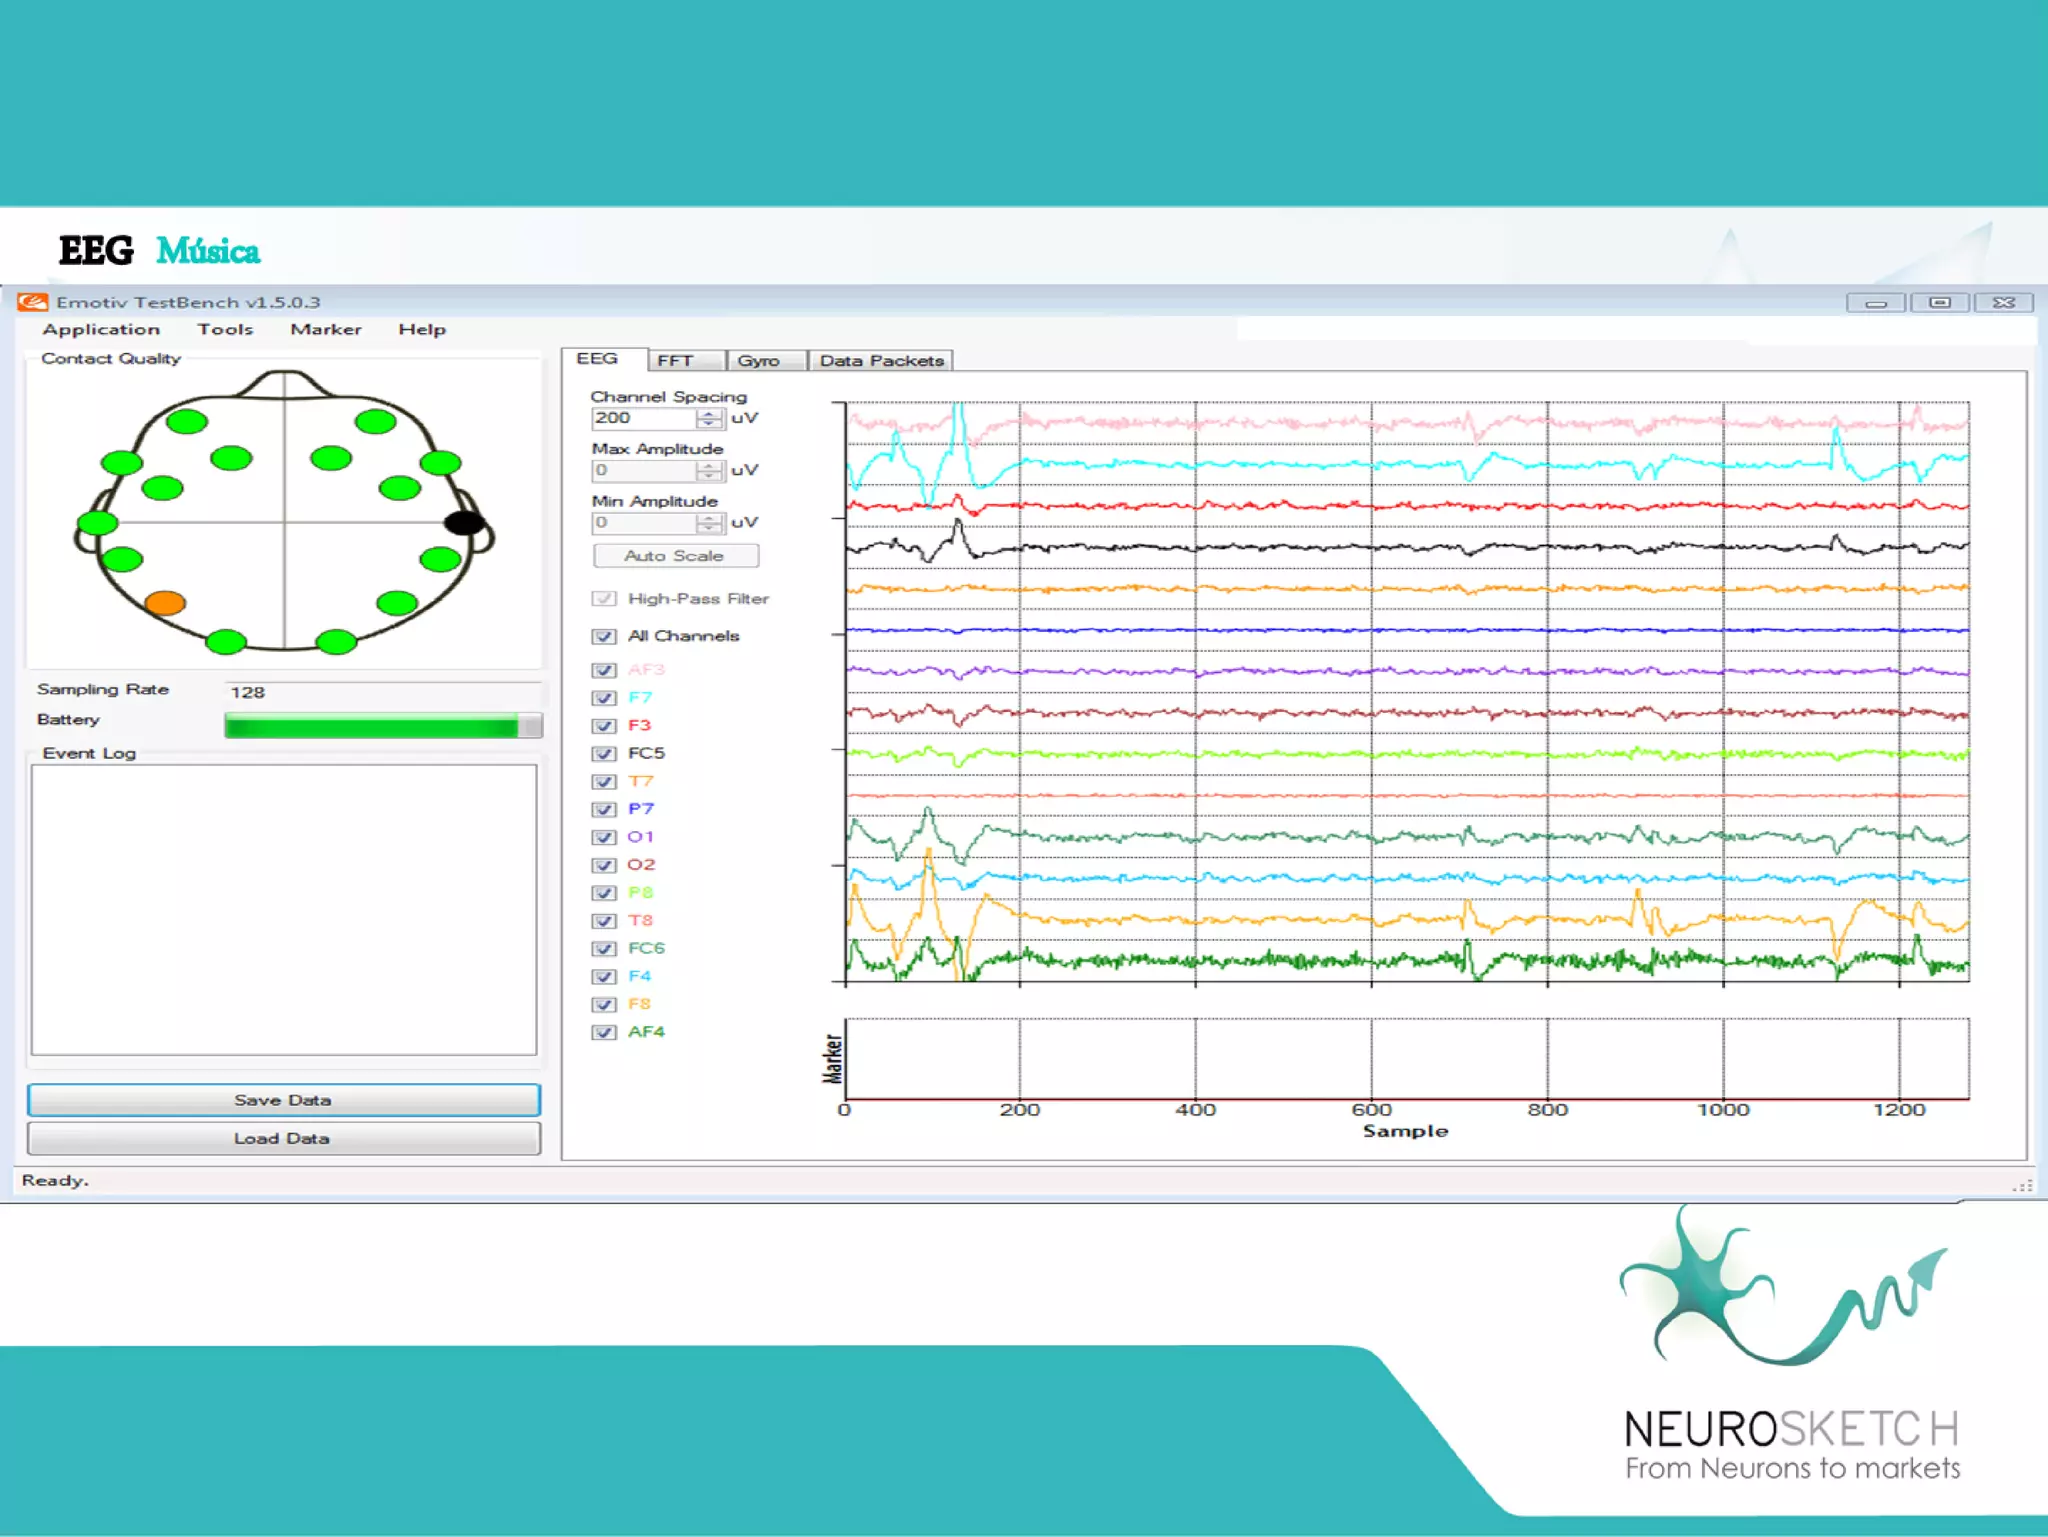Click the Min Amplitude spinner arrows
The width and height of the screenshot is (2048, 1537).
[x=709, y=522]
